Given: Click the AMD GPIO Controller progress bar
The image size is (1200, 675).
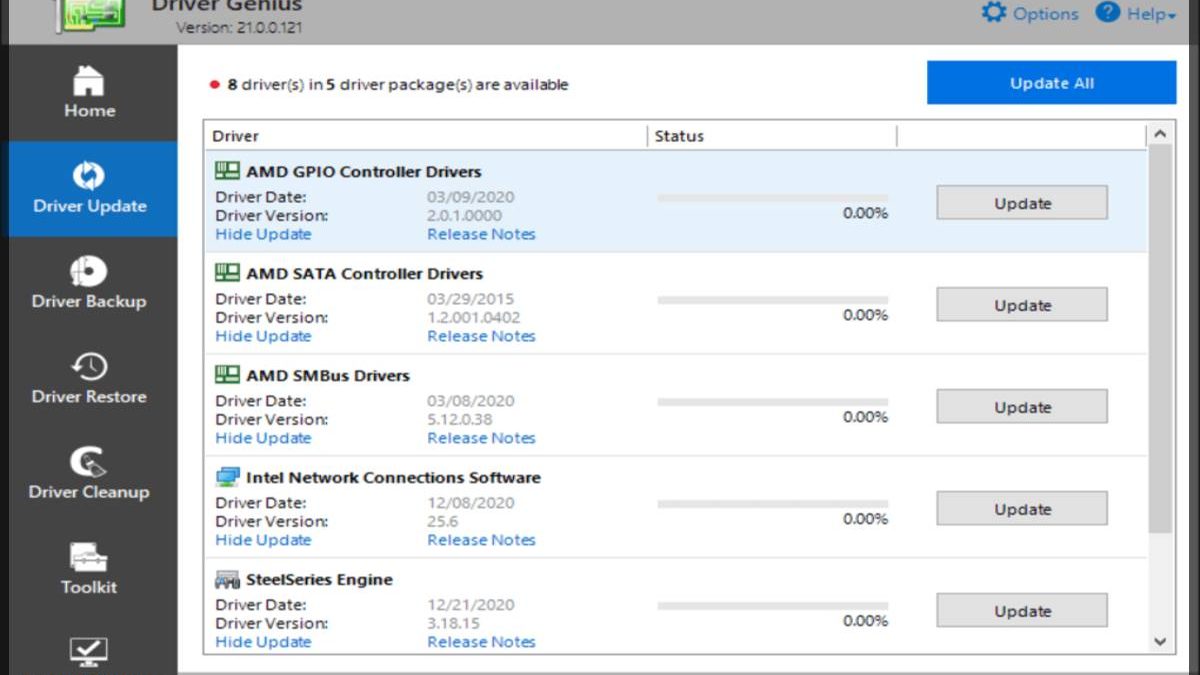Looking at the screenshot, I should [772, 198].
